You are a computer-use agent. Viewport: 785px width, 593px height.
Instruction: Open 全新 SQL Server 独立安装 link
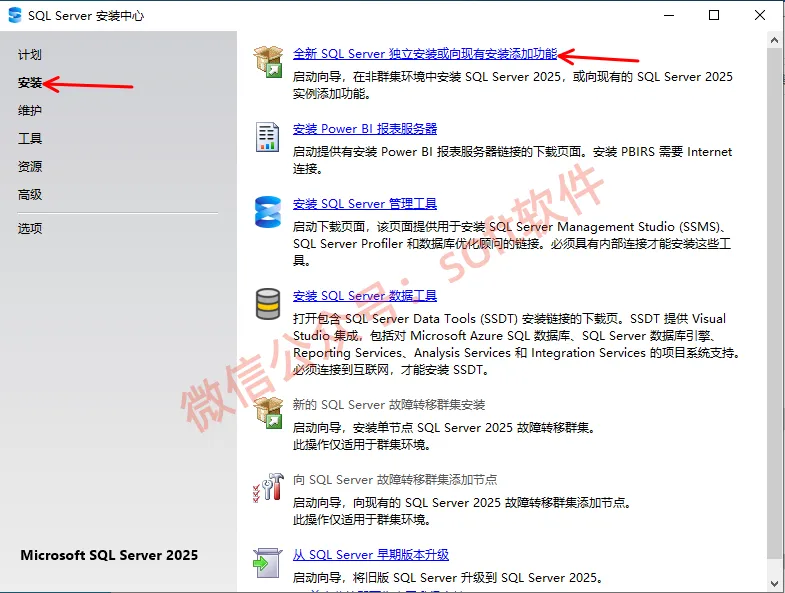425,54
